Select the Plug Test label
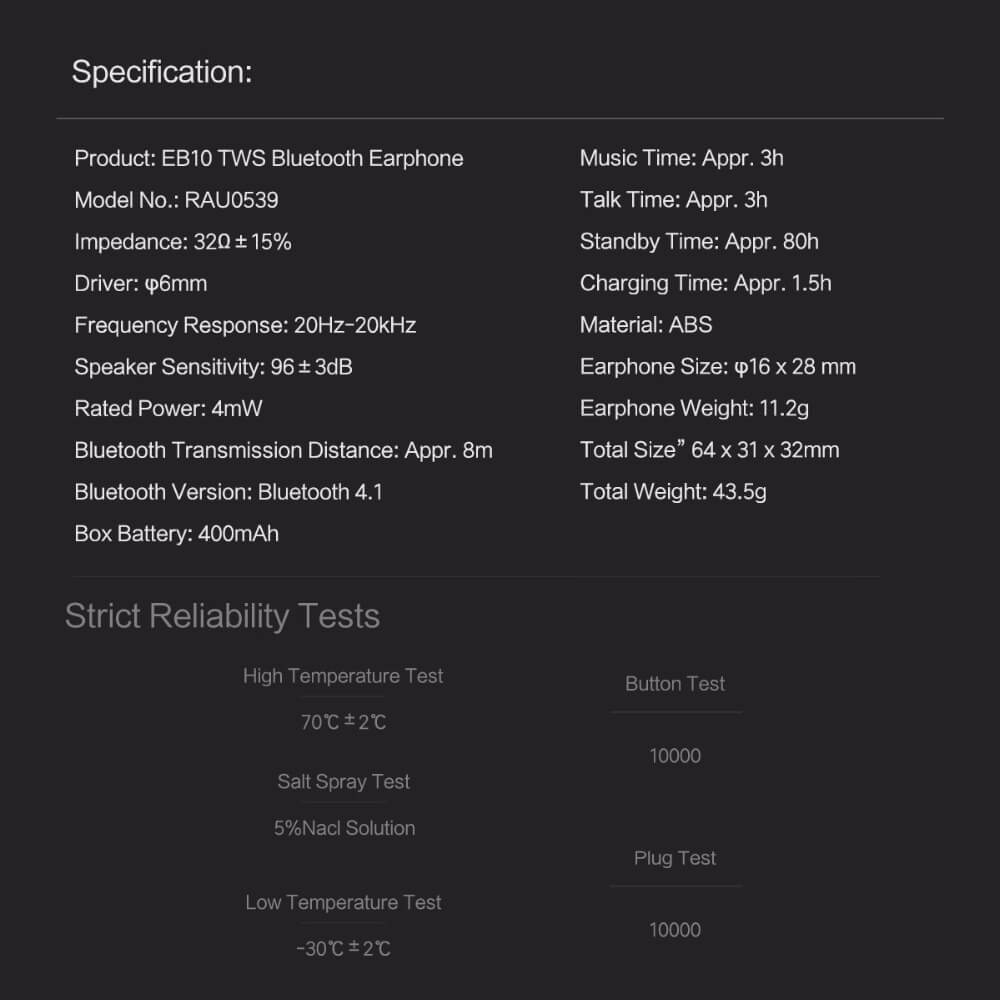This screenshot has height=1000, width=1000. 675,858
